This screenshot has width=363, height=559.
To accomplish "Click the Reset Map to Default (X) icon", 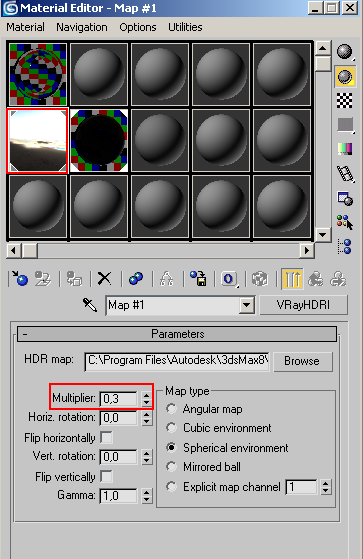I will (x=104, y=278).
